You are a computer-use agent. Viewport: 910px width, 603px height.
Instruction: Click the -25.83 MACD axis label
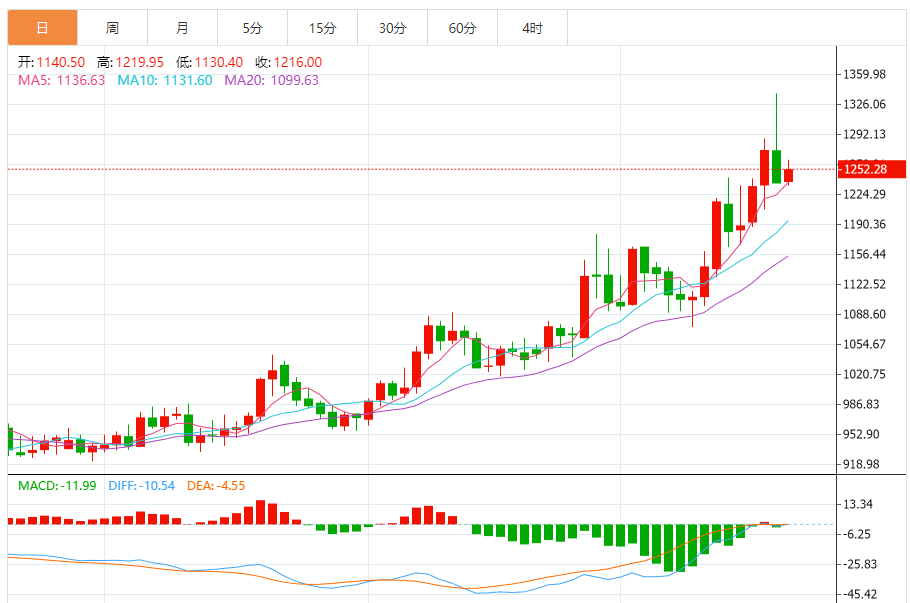pyautogui.click(x=860, y=564)
